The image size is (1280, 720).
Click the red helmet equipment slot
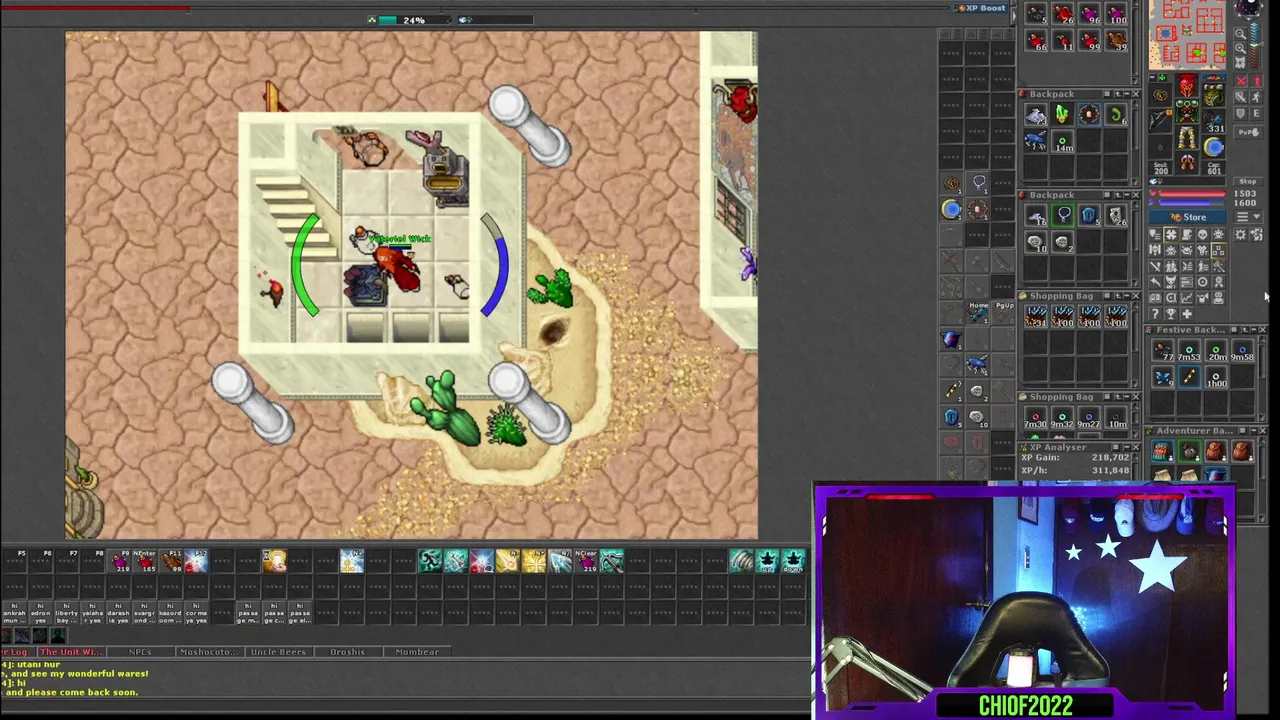(1187, 86)
